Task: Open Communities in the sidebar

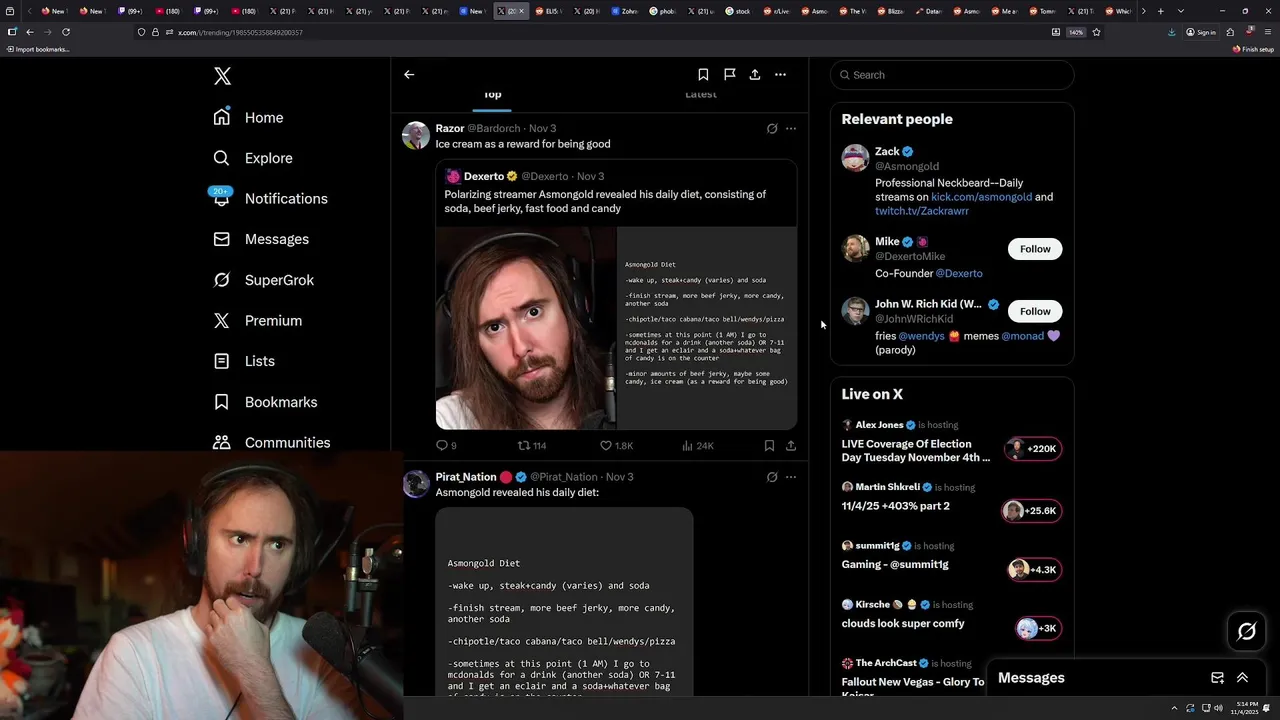Action: (x=272, y=442)
